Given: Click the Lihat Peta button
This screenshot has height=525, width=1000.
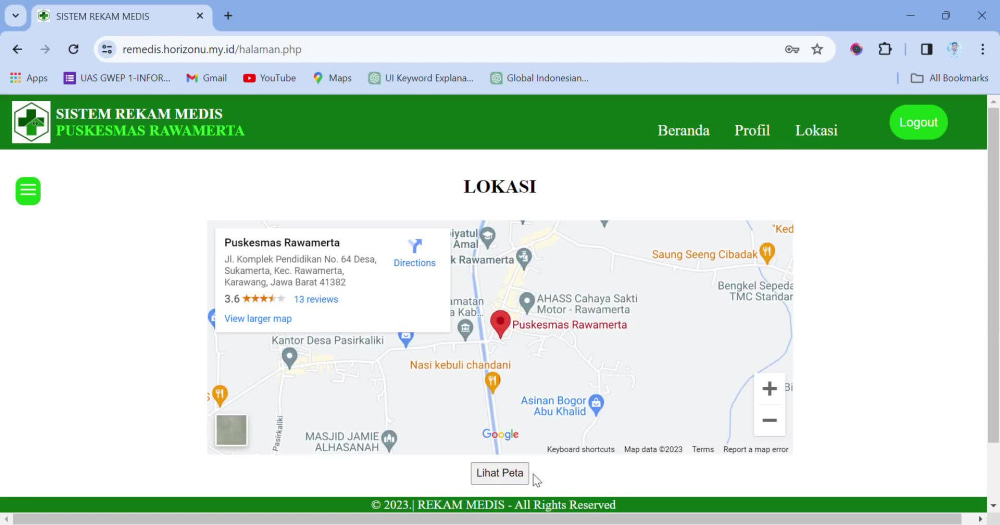Looking at the screenshot, I should [499, 473].
